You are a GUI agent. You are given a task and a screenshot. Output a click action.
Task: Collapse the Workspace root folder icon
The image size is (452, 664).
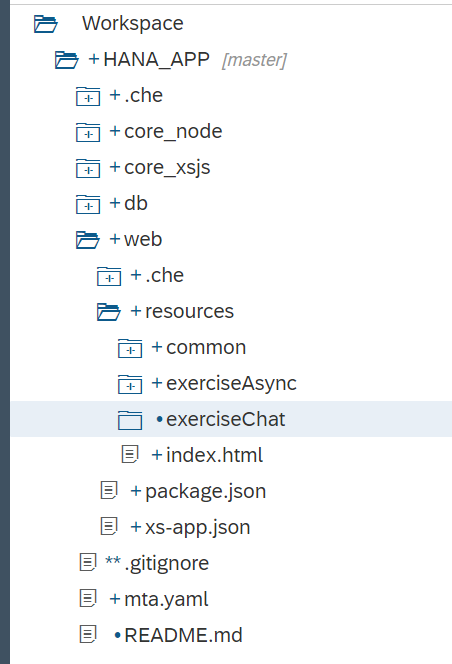[45, 24]
